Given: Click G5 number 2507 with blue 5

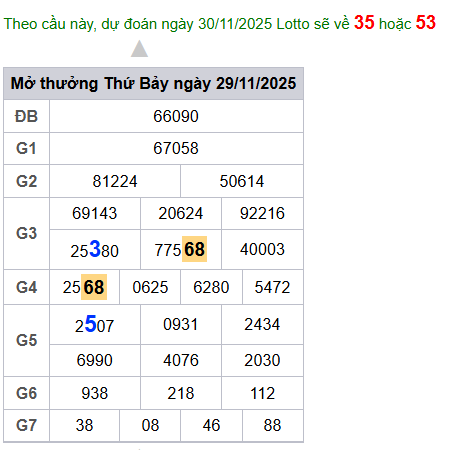Looking at the screenshot, I should (95, 324).
